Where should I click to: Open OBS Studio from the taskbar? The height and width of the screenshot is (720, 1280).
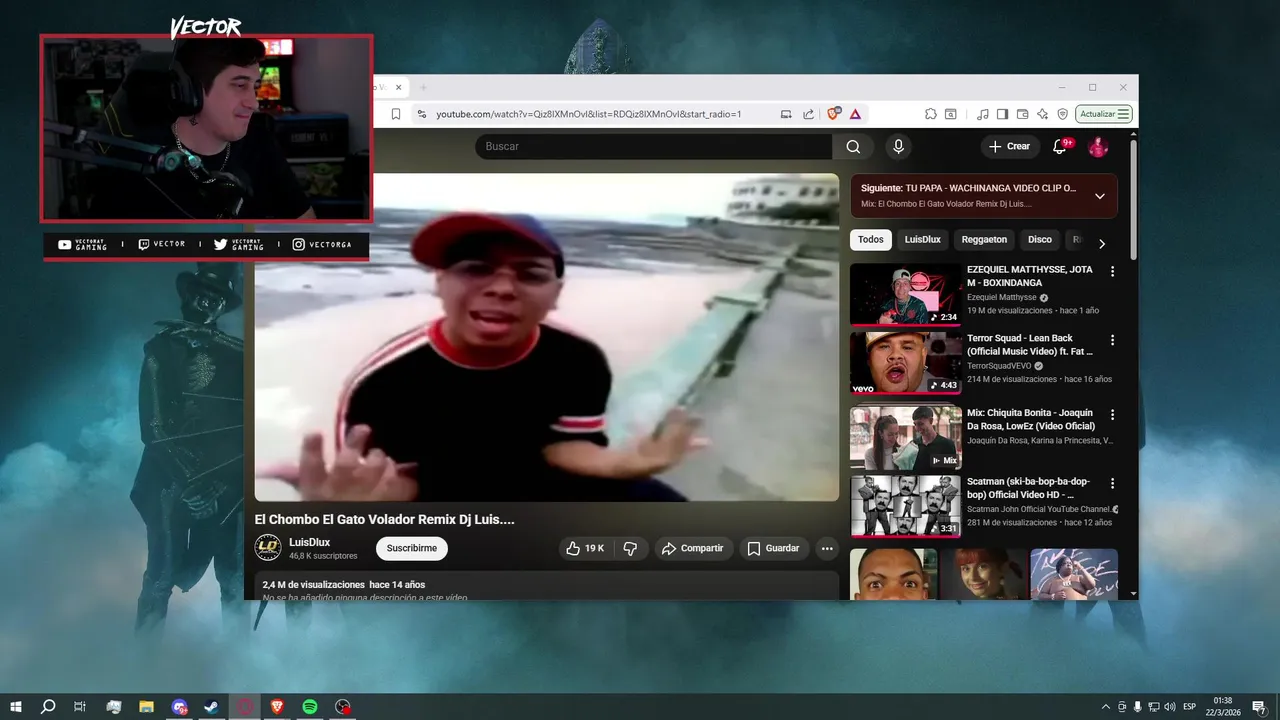(x=343, y=707)
